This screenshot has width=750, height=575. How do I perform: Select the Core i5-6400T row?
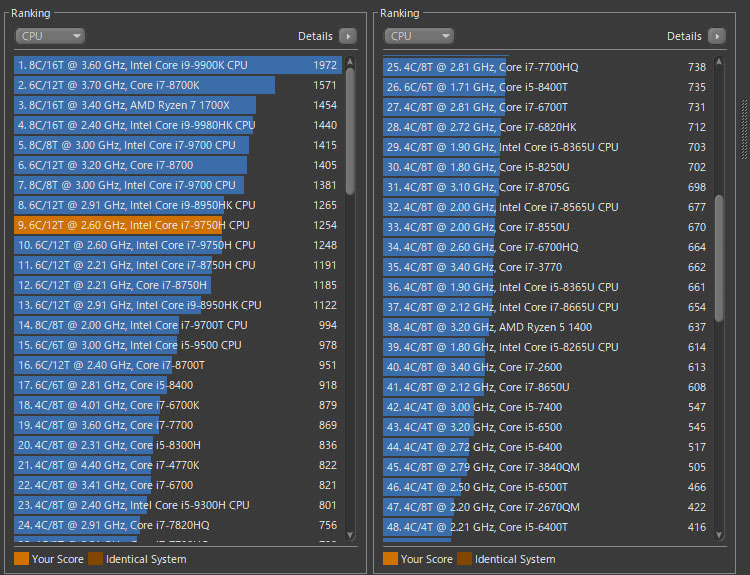point(547,528)
